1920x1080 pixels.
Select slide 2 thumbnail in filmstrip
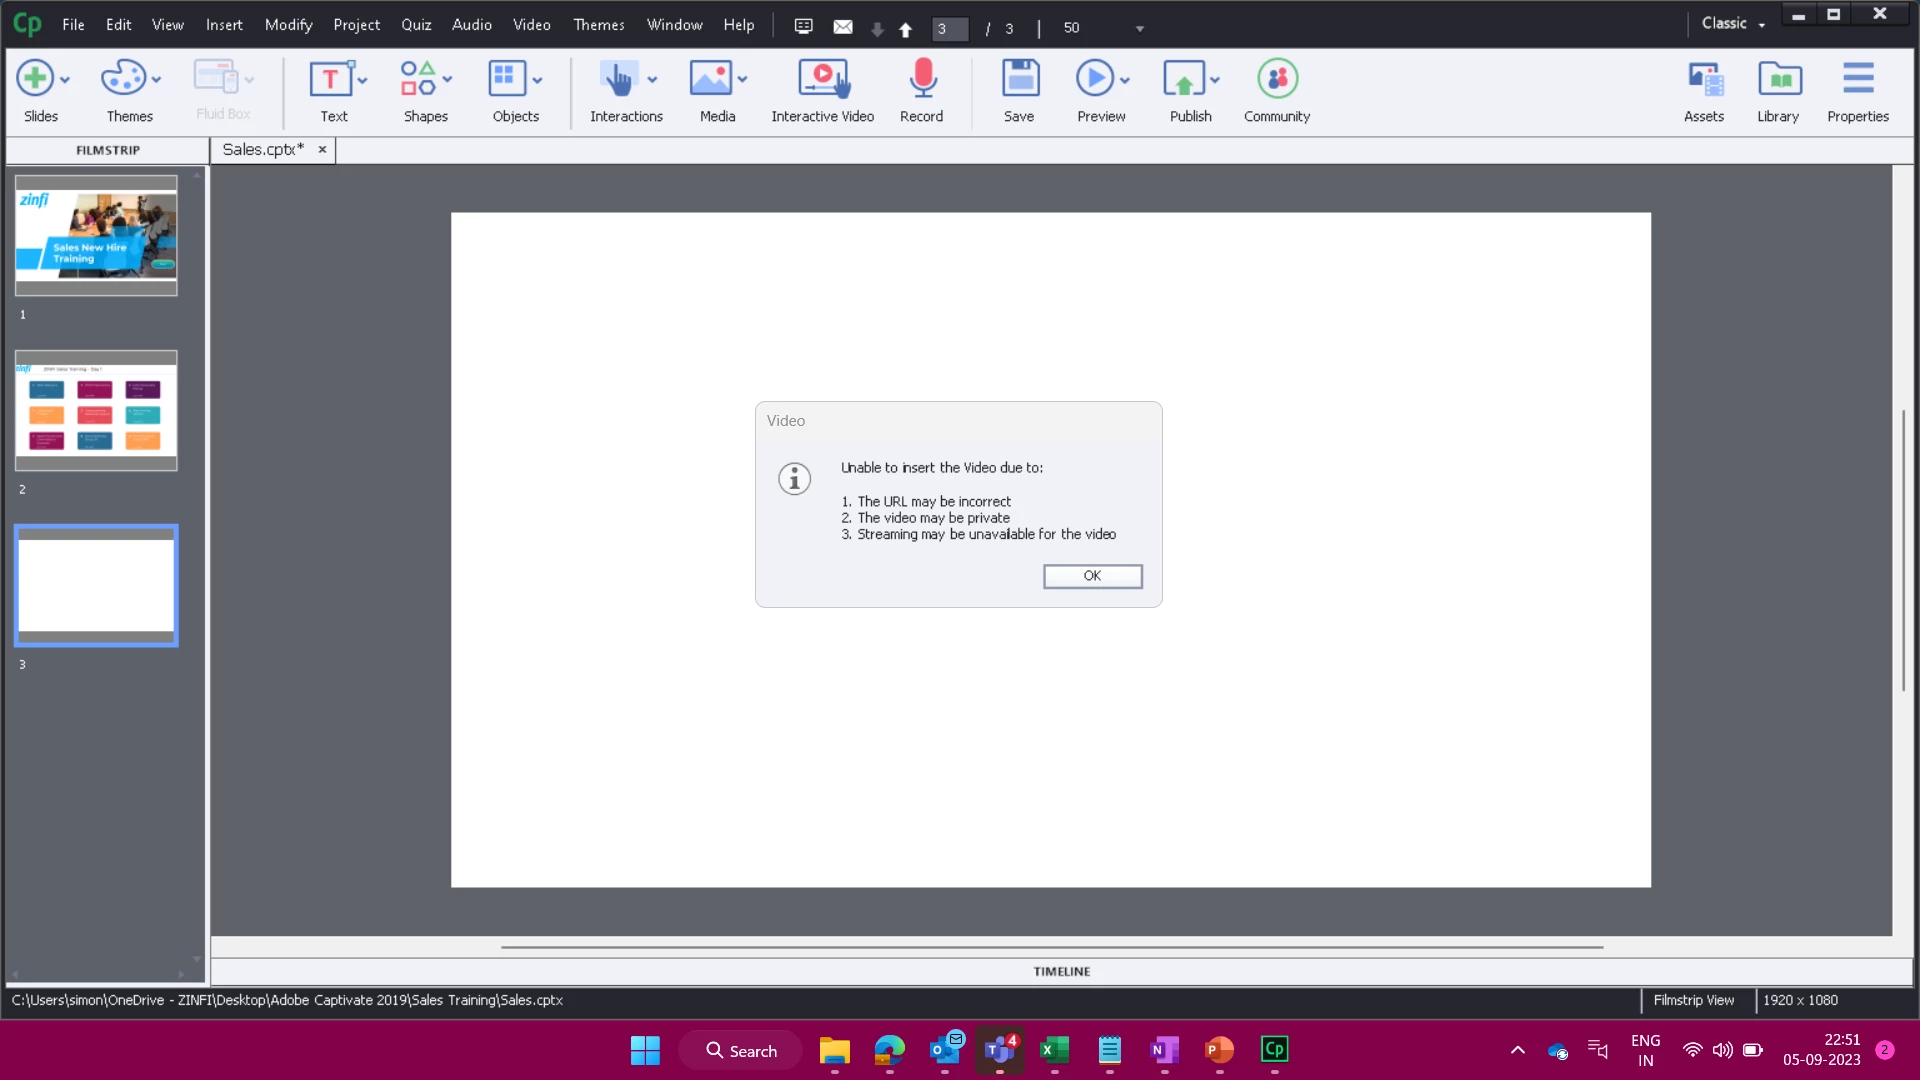(x=96, y=410)
